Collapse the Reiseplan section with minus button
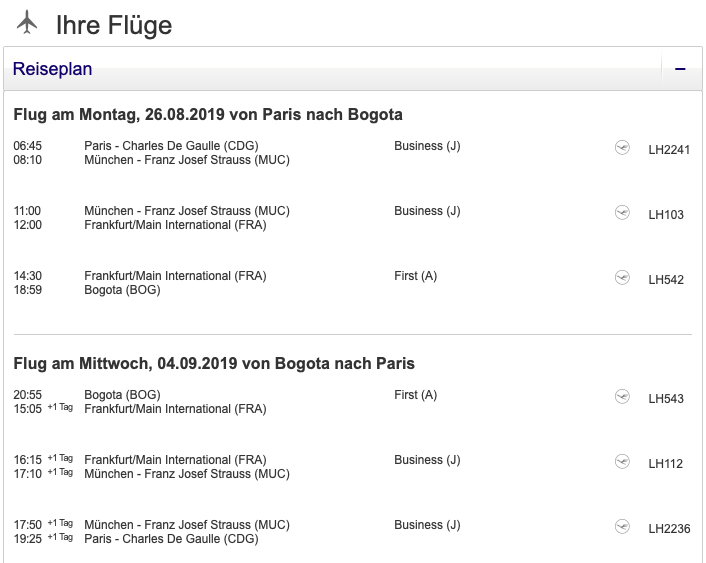Image resolution: width=706 pixels, height=563 pixels. 680,69
